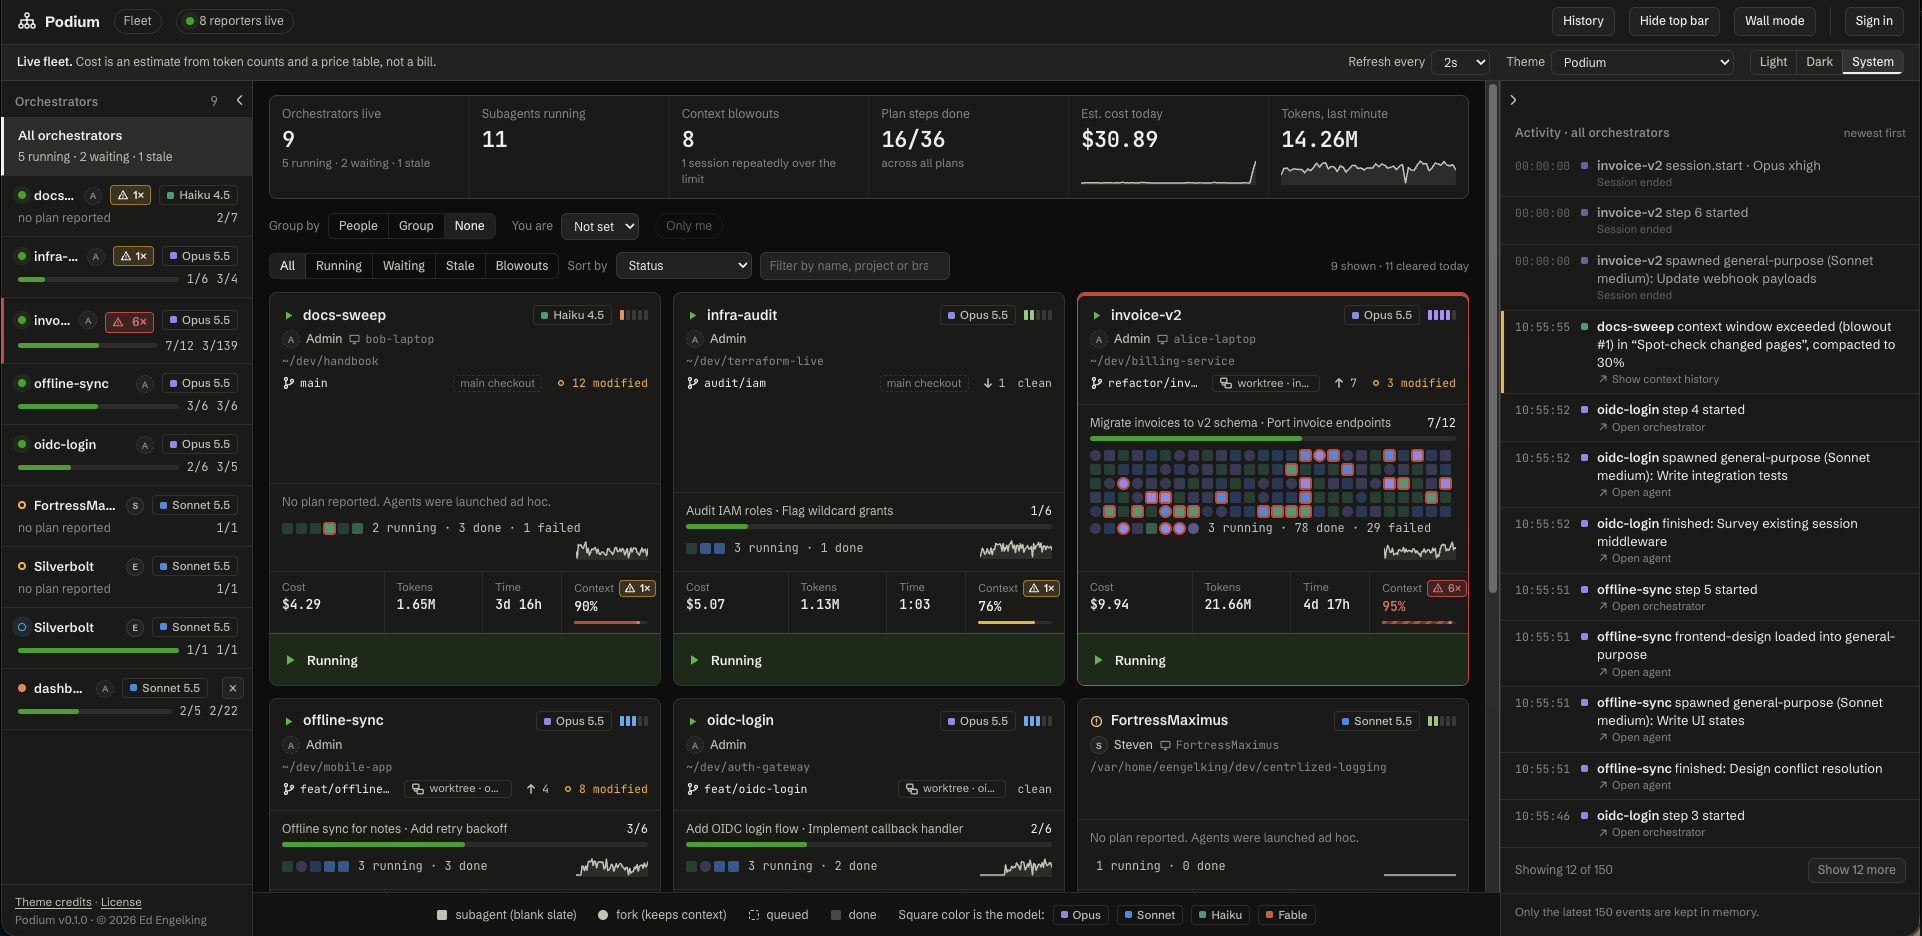Open the History view

pyautogui.click(x=1583, y=21)
